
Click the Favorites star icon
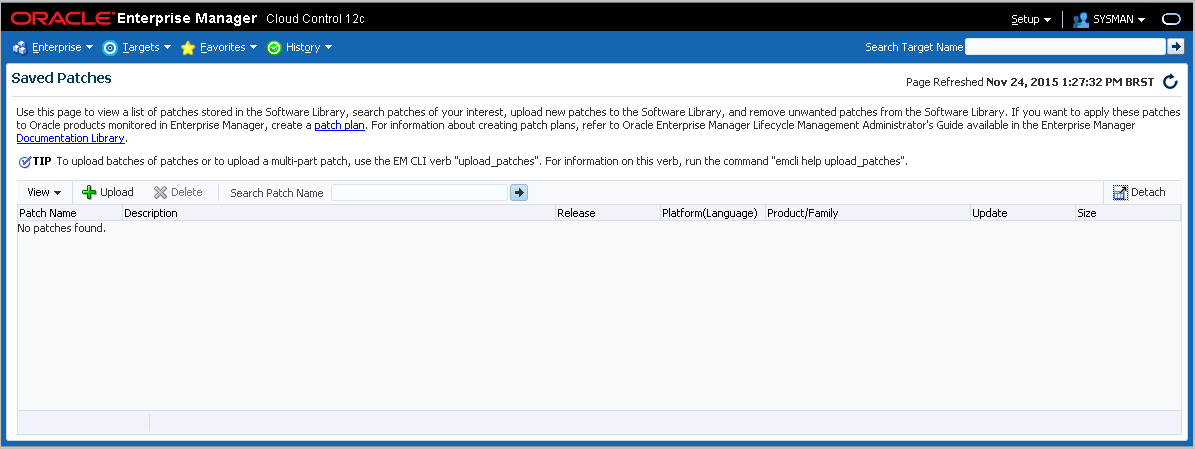(188, 48)
